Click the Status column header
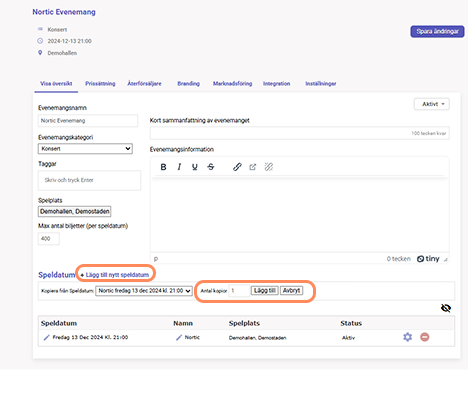 (351, 323)
